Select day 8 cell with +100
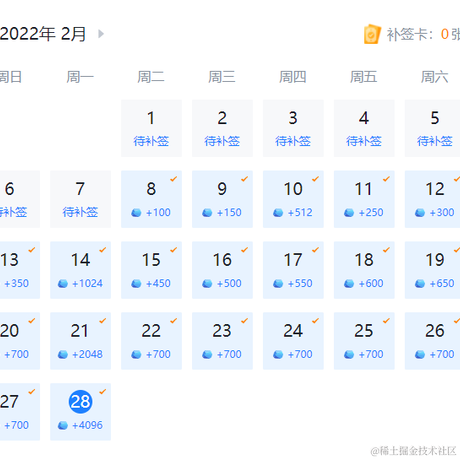Viewport: 460px width, 460px height. pyautogui.click(x=151, y=199)
